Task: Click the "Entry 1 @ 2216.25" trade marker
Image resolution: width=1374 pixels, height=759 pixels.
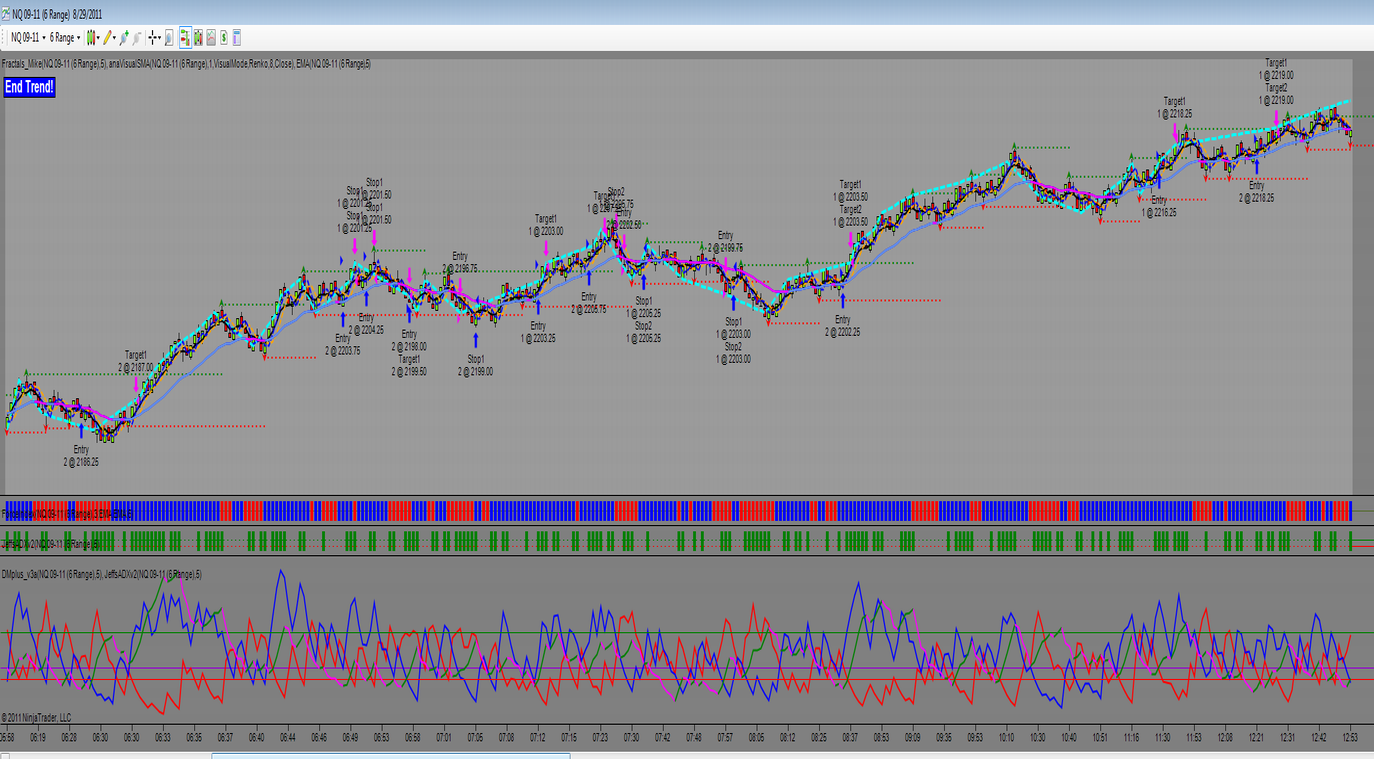Action: (1159, 207)
